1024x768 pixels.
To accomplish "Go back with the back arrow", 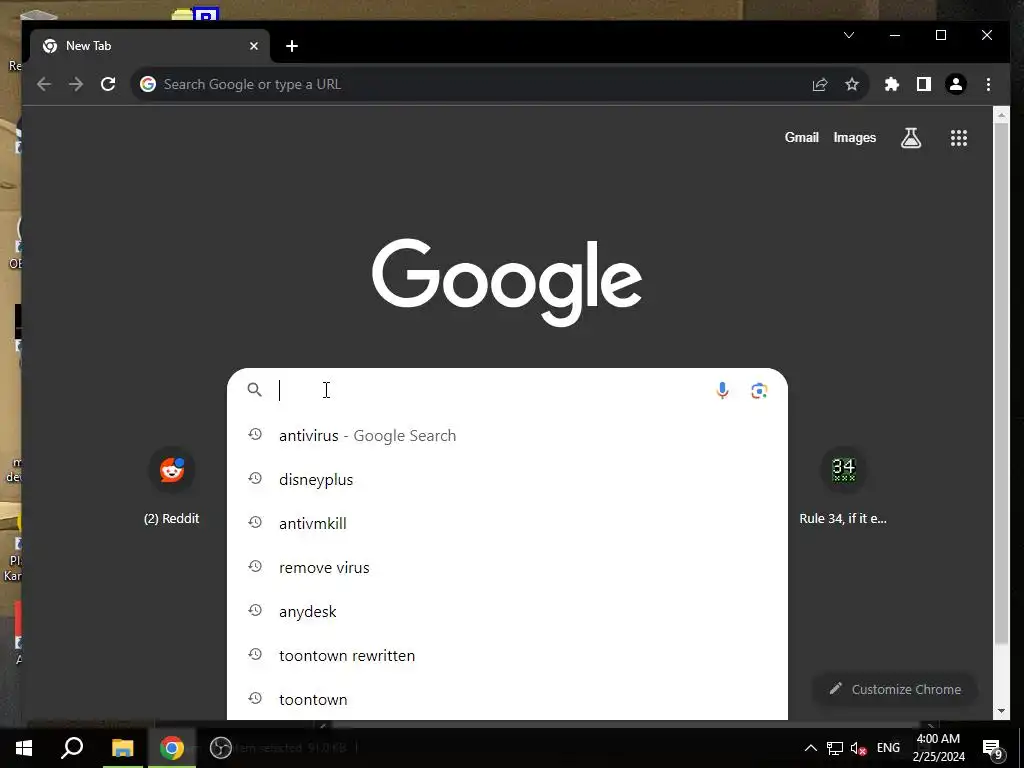I will coord(44,84).
